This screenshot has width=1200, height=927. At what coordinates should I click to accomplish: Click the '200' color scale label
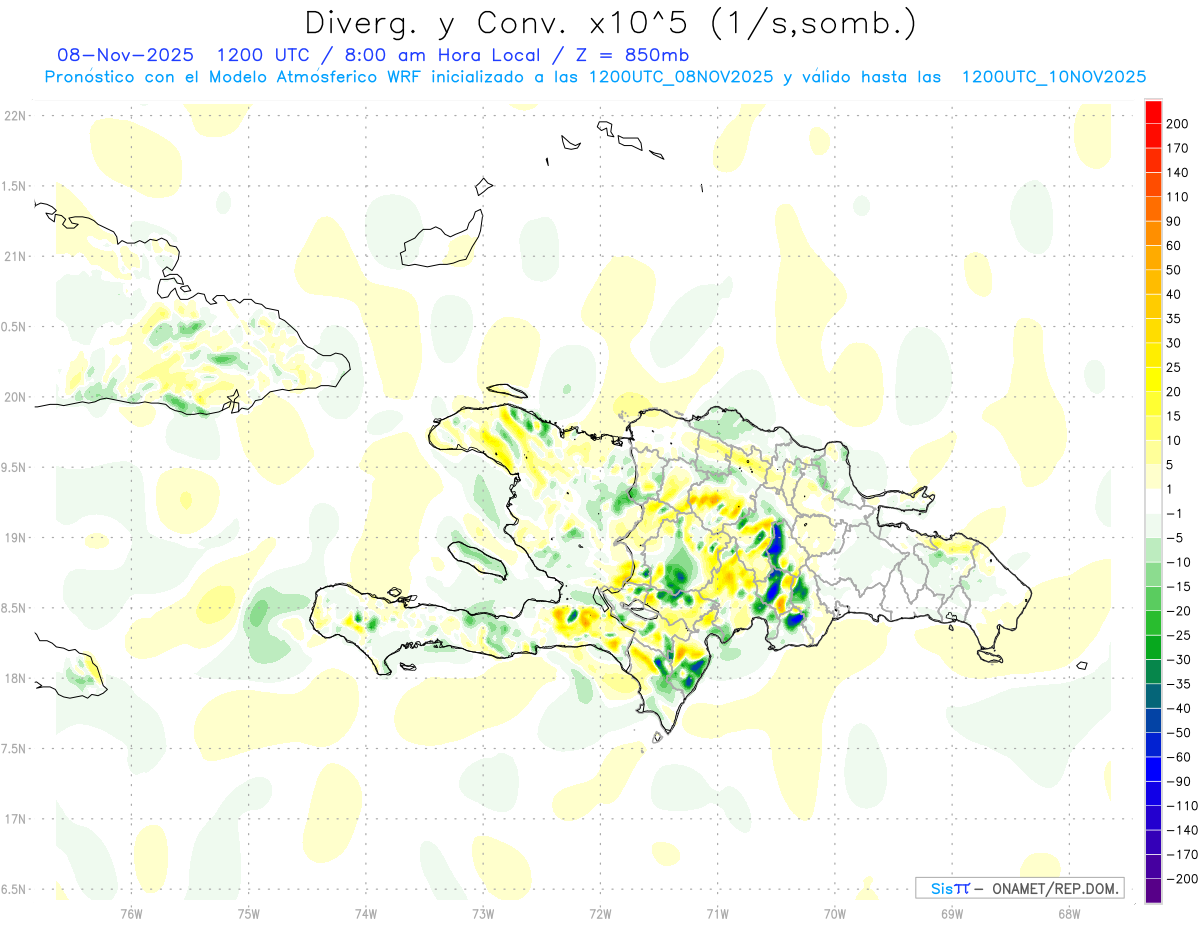pos(1178,124)
